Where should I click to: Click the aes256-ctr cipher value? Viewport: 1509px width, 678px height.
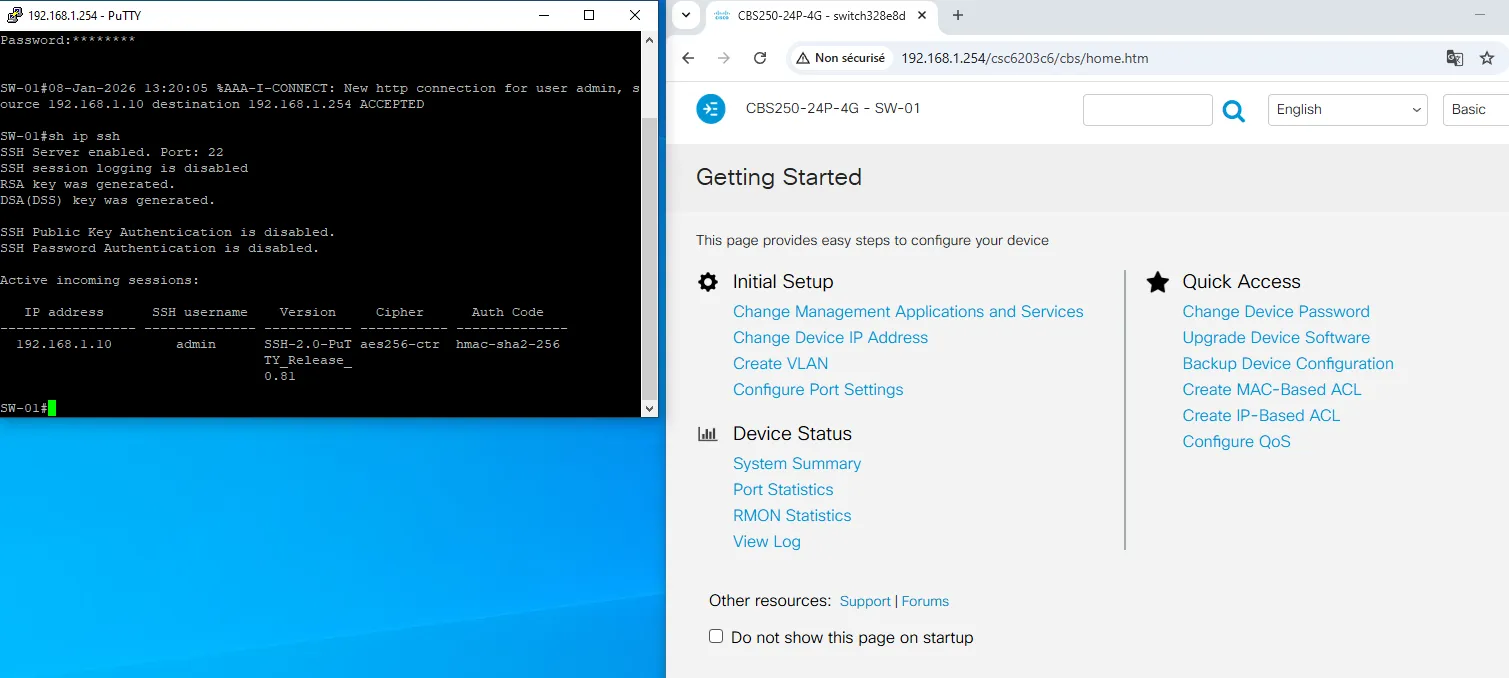tap(400, 344)
